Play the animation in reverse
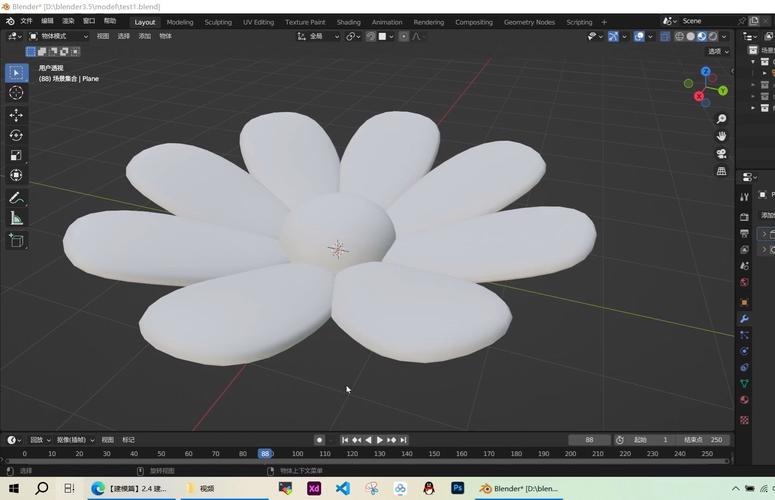 [368, 440]
